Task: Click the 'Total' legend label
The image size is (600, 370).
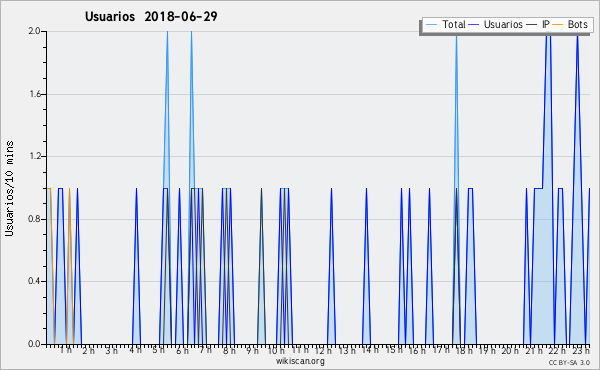Action: tap(454, 24)
